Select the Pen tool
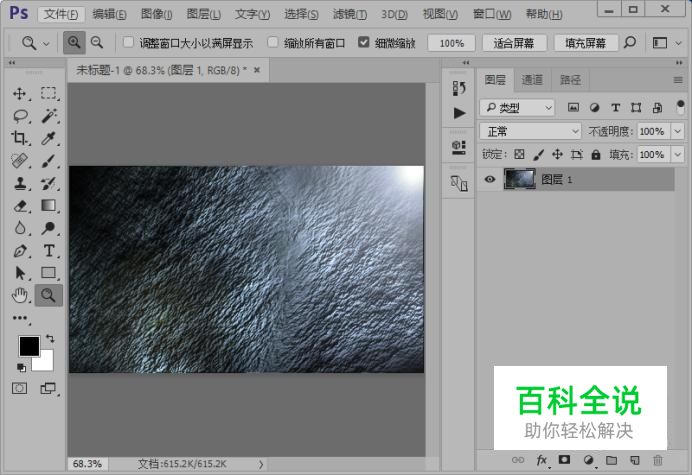This screenshot has width=692, height=475. pyautogui.click(x=19, y=251)
